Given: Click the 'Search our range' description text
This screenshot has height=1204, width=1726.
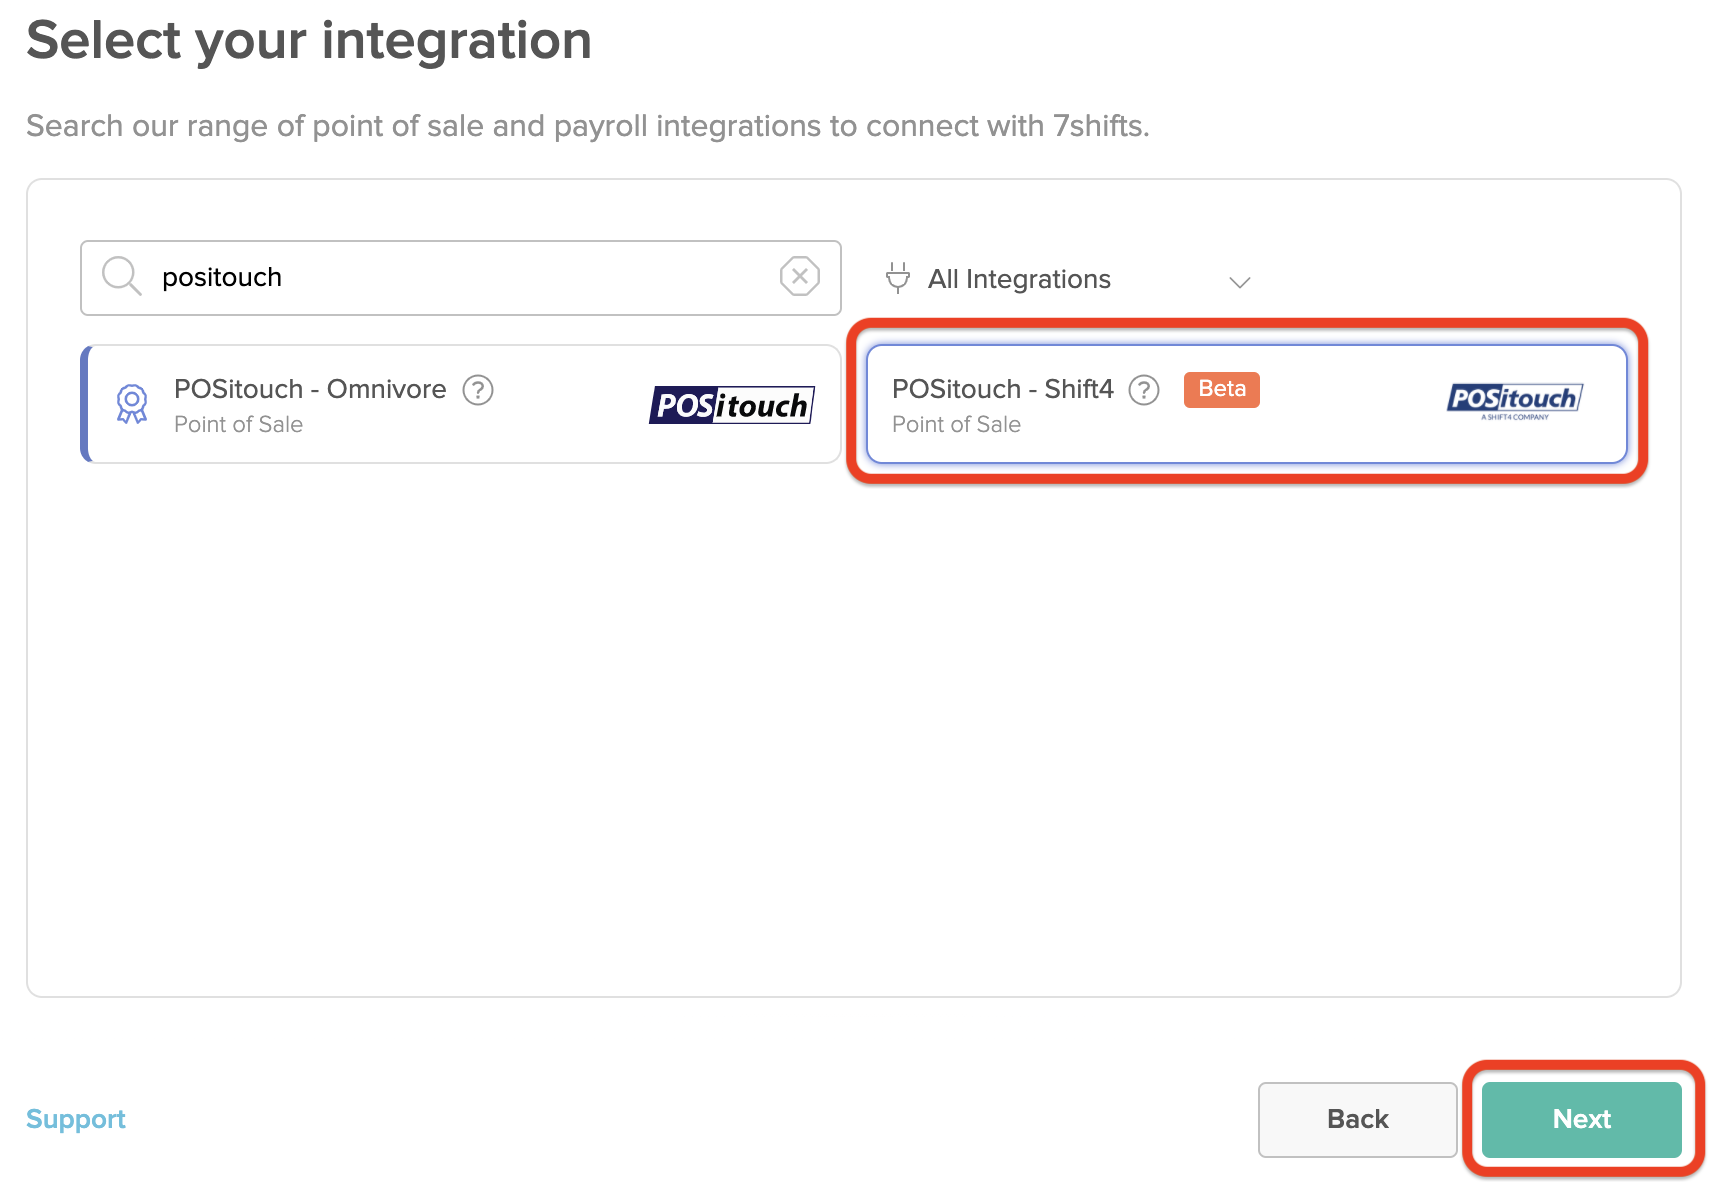Looking at the screenshot, I should pos(588,126).
